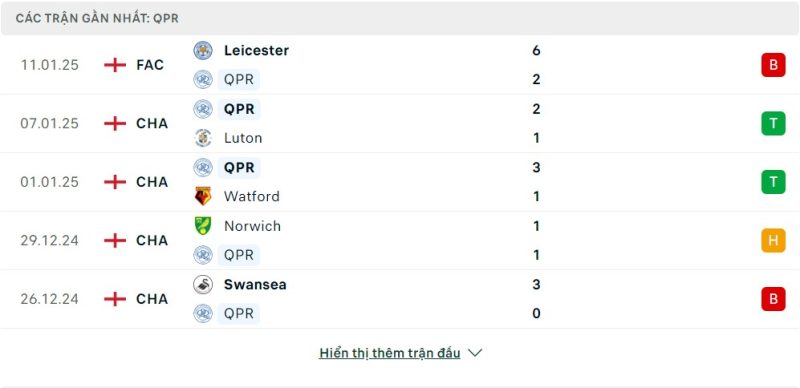
Task: Click the Swansea club crest icon
Action: point(203,284)
